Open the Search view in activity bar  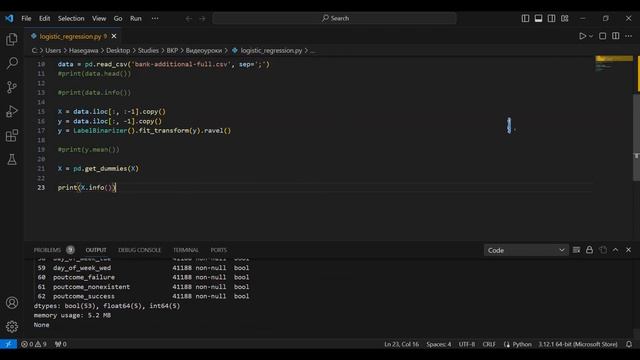click(12, 63)
